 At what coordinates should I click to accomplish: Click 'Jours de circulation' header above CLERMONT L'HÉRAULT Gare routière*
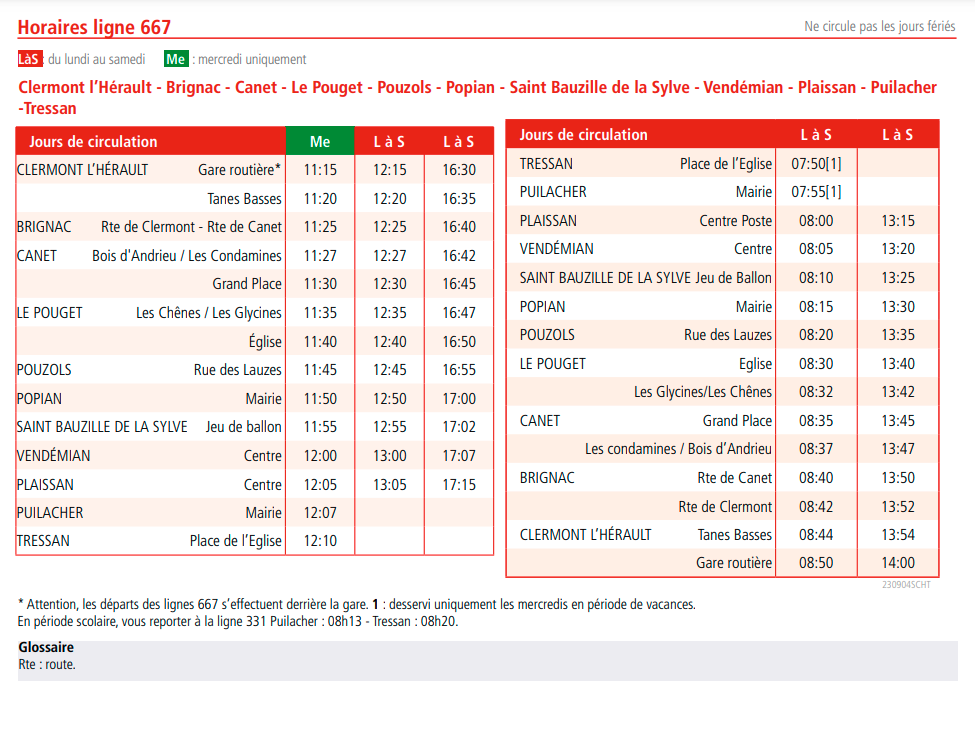pos(93,142)
